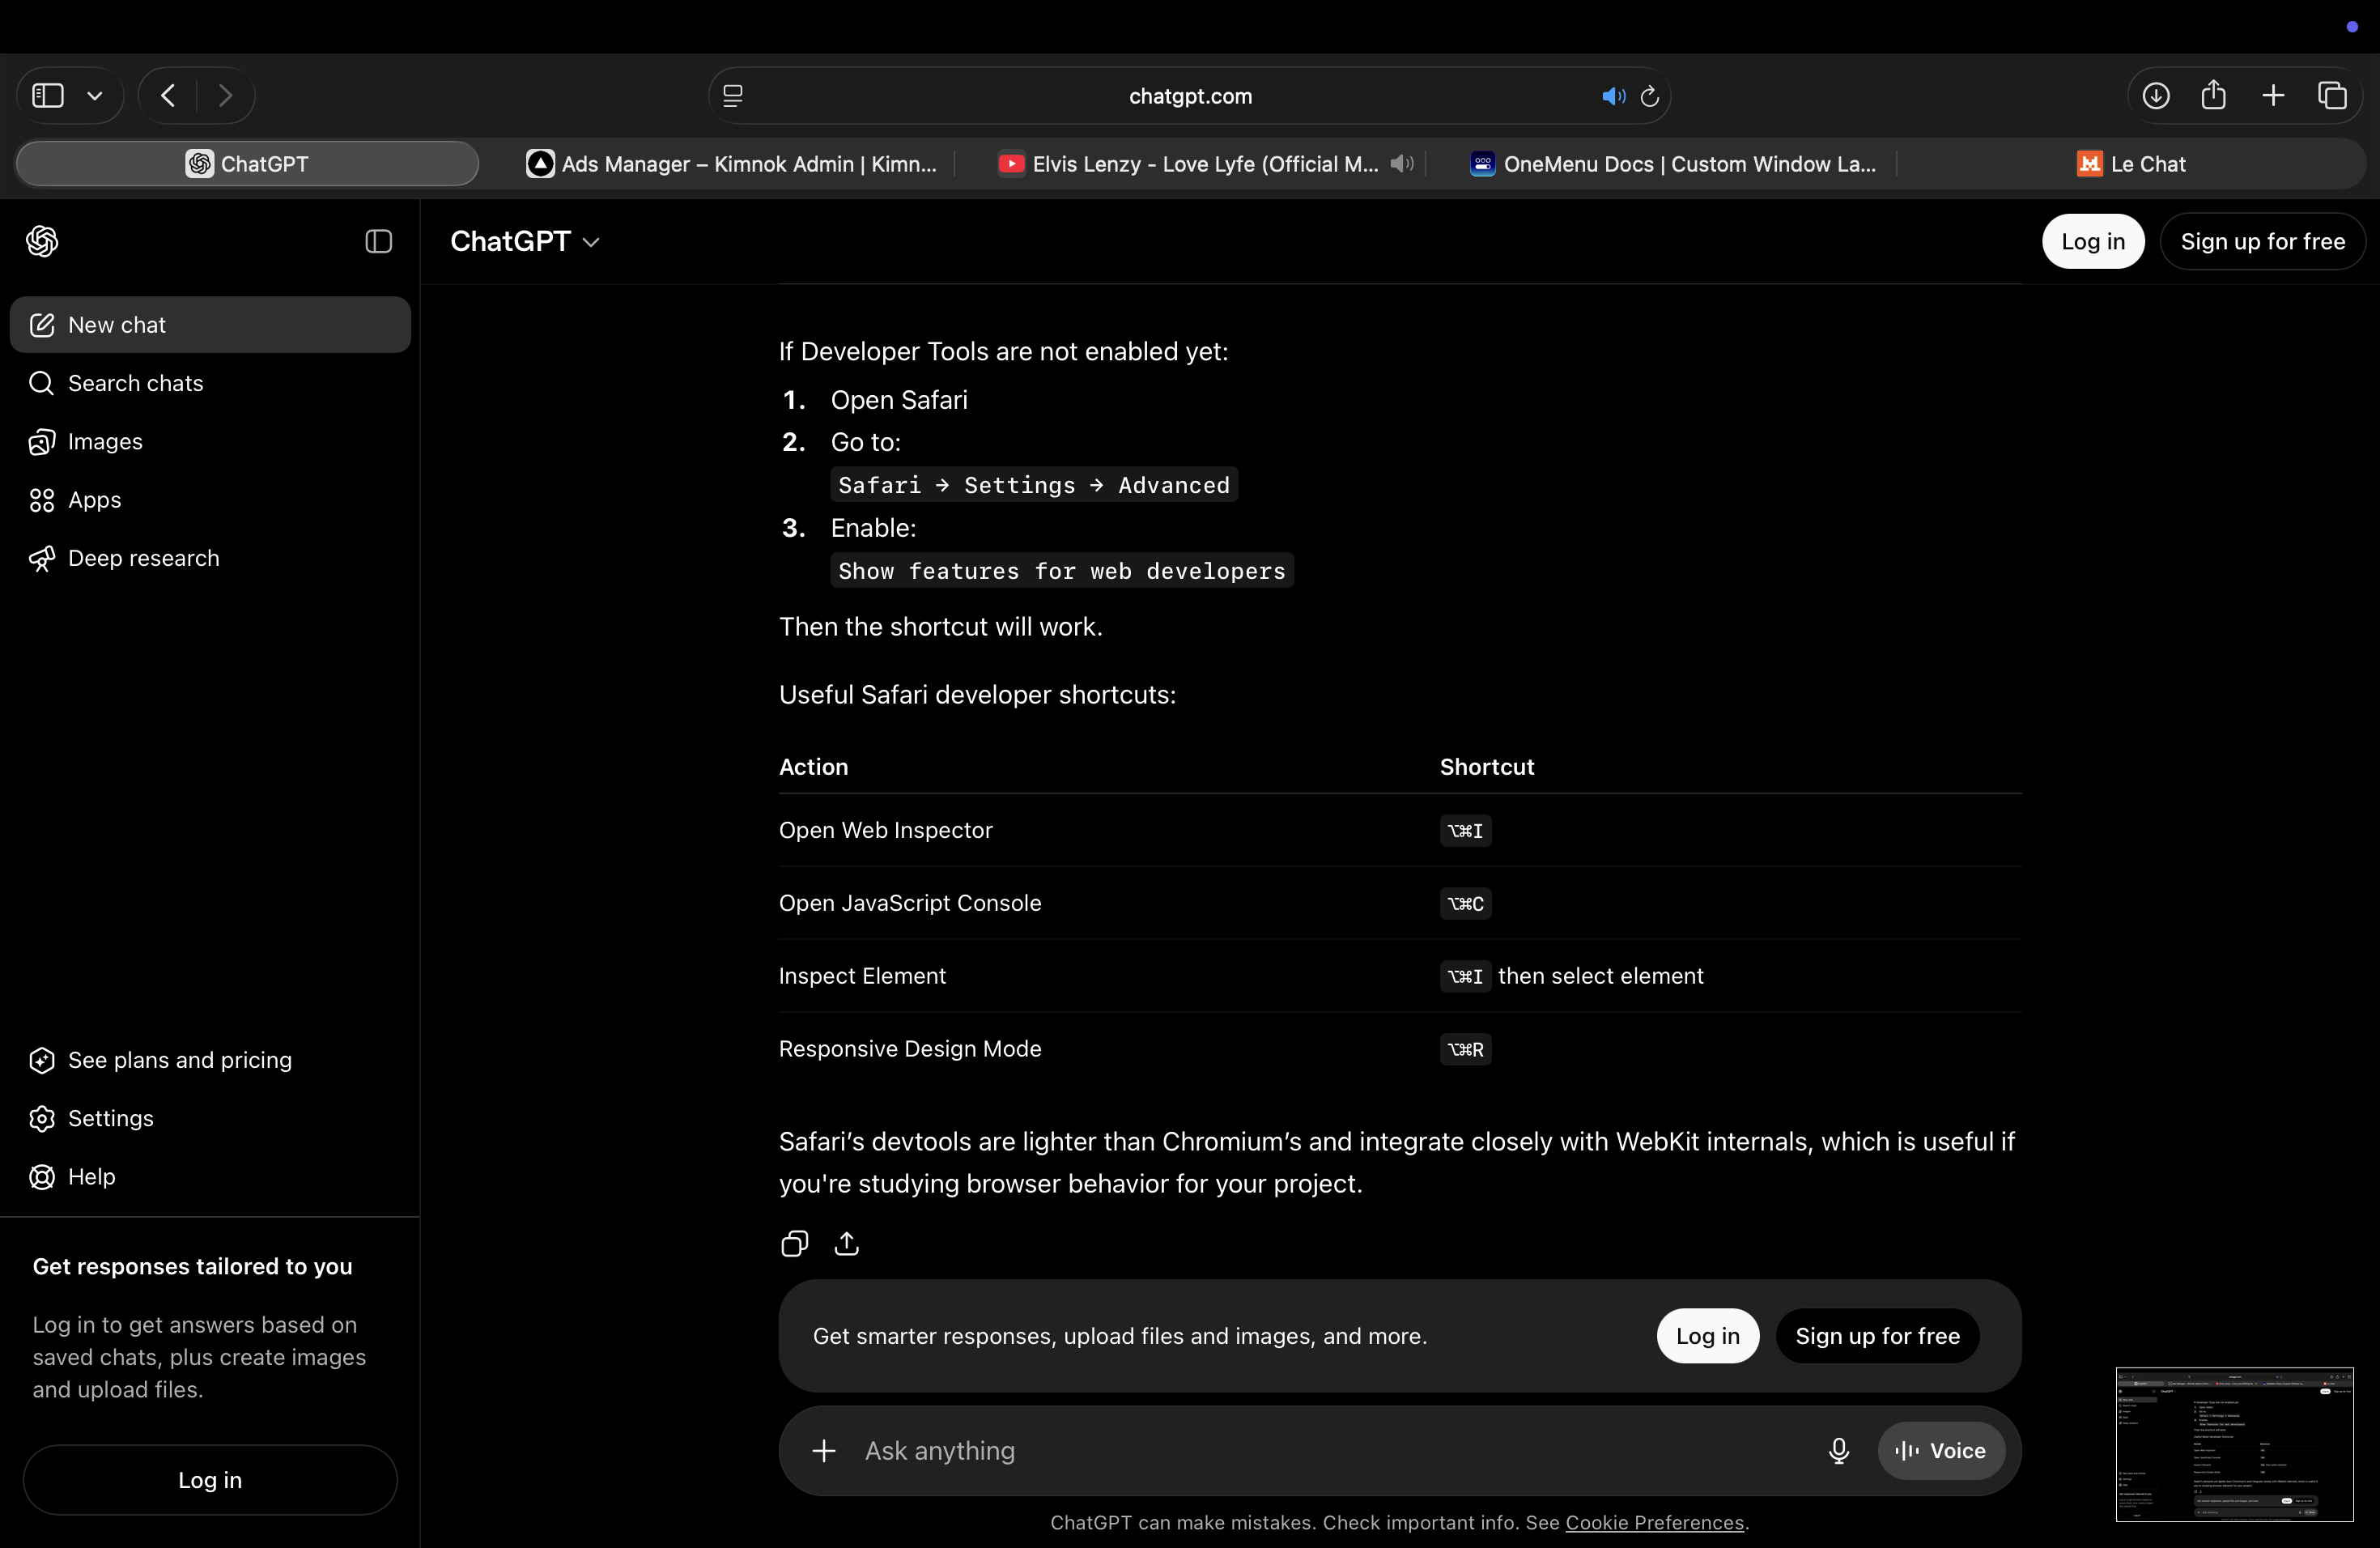Click Sign up for free in header
The height and width of the screenshot is (1548, 2380).
click(2262, 241)
